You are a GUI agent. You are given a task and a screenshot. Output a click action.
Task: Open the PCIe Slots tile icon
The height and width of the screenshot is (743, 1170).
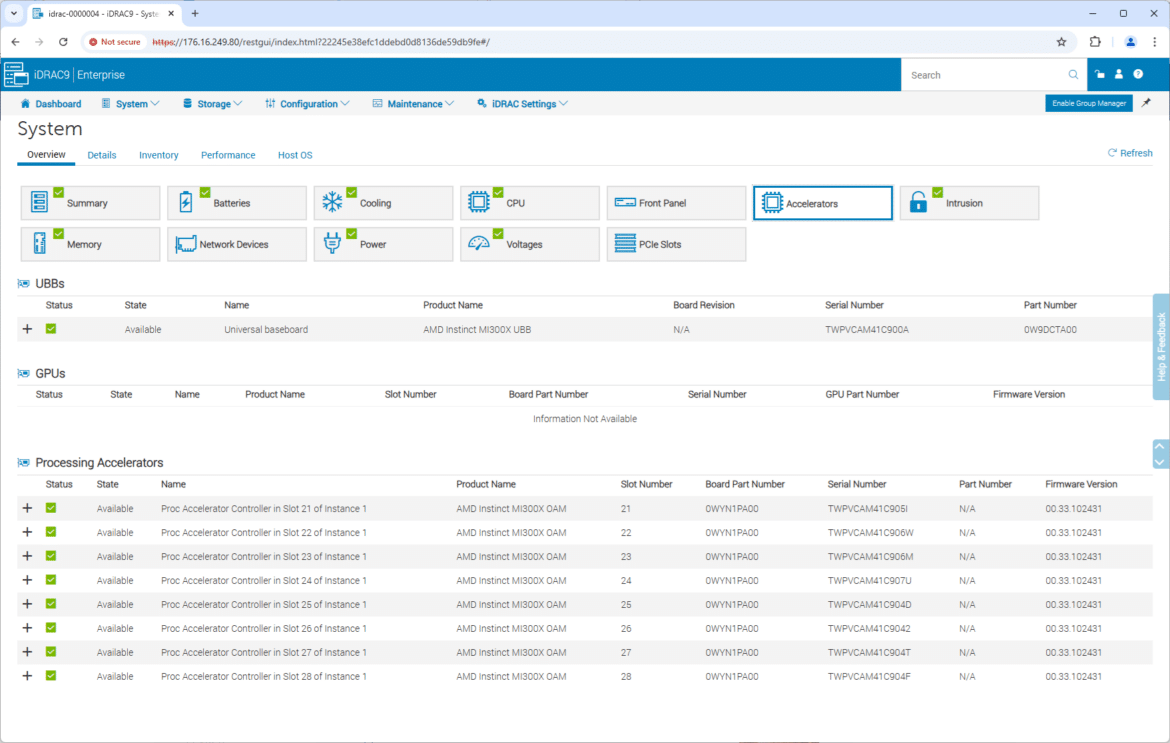(x=625, y=244)
